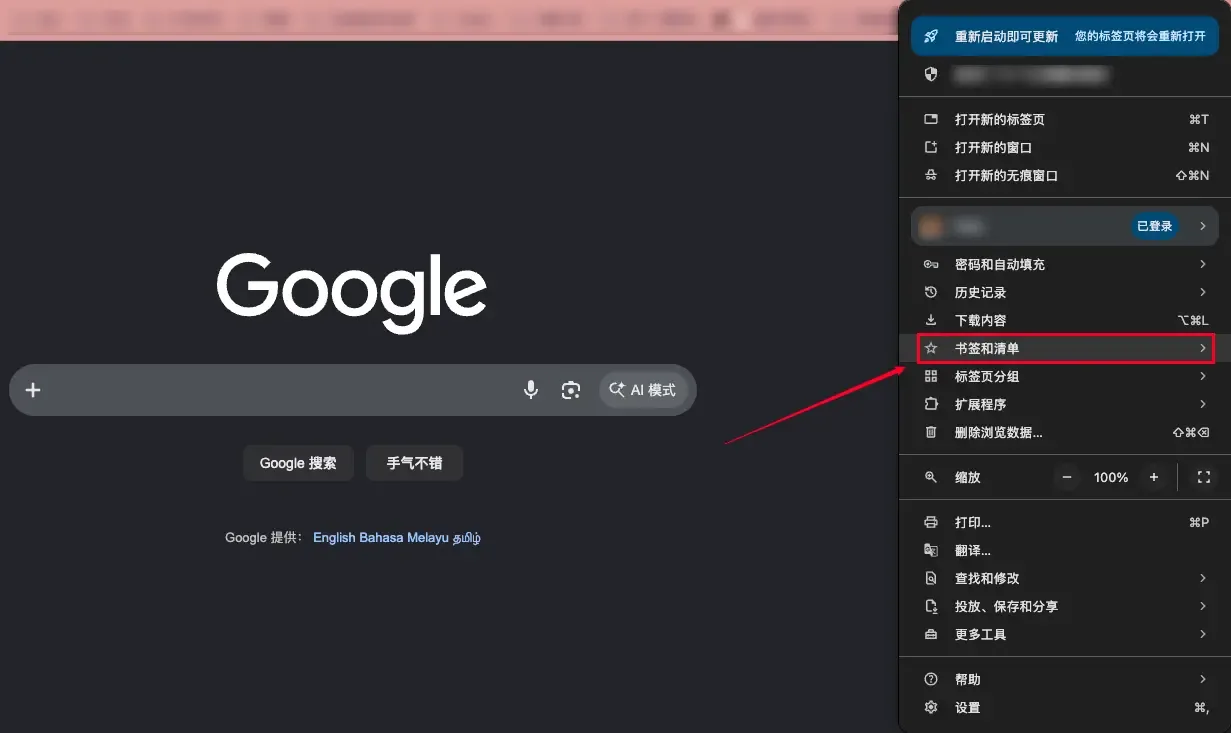
Task: Open 查找和修改 submenu
Action: [1064, 578]
